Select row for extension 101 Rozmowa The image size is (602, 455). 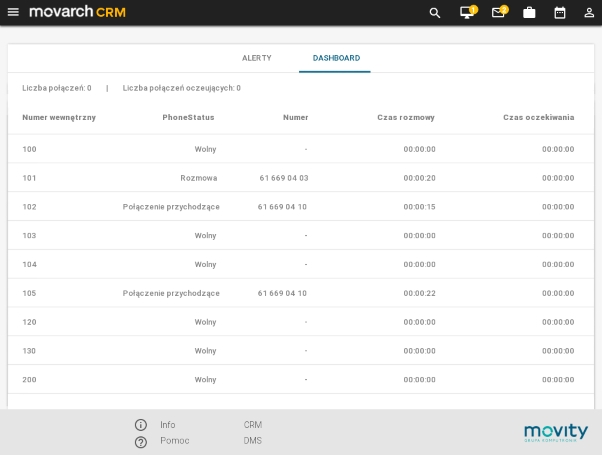300,178
